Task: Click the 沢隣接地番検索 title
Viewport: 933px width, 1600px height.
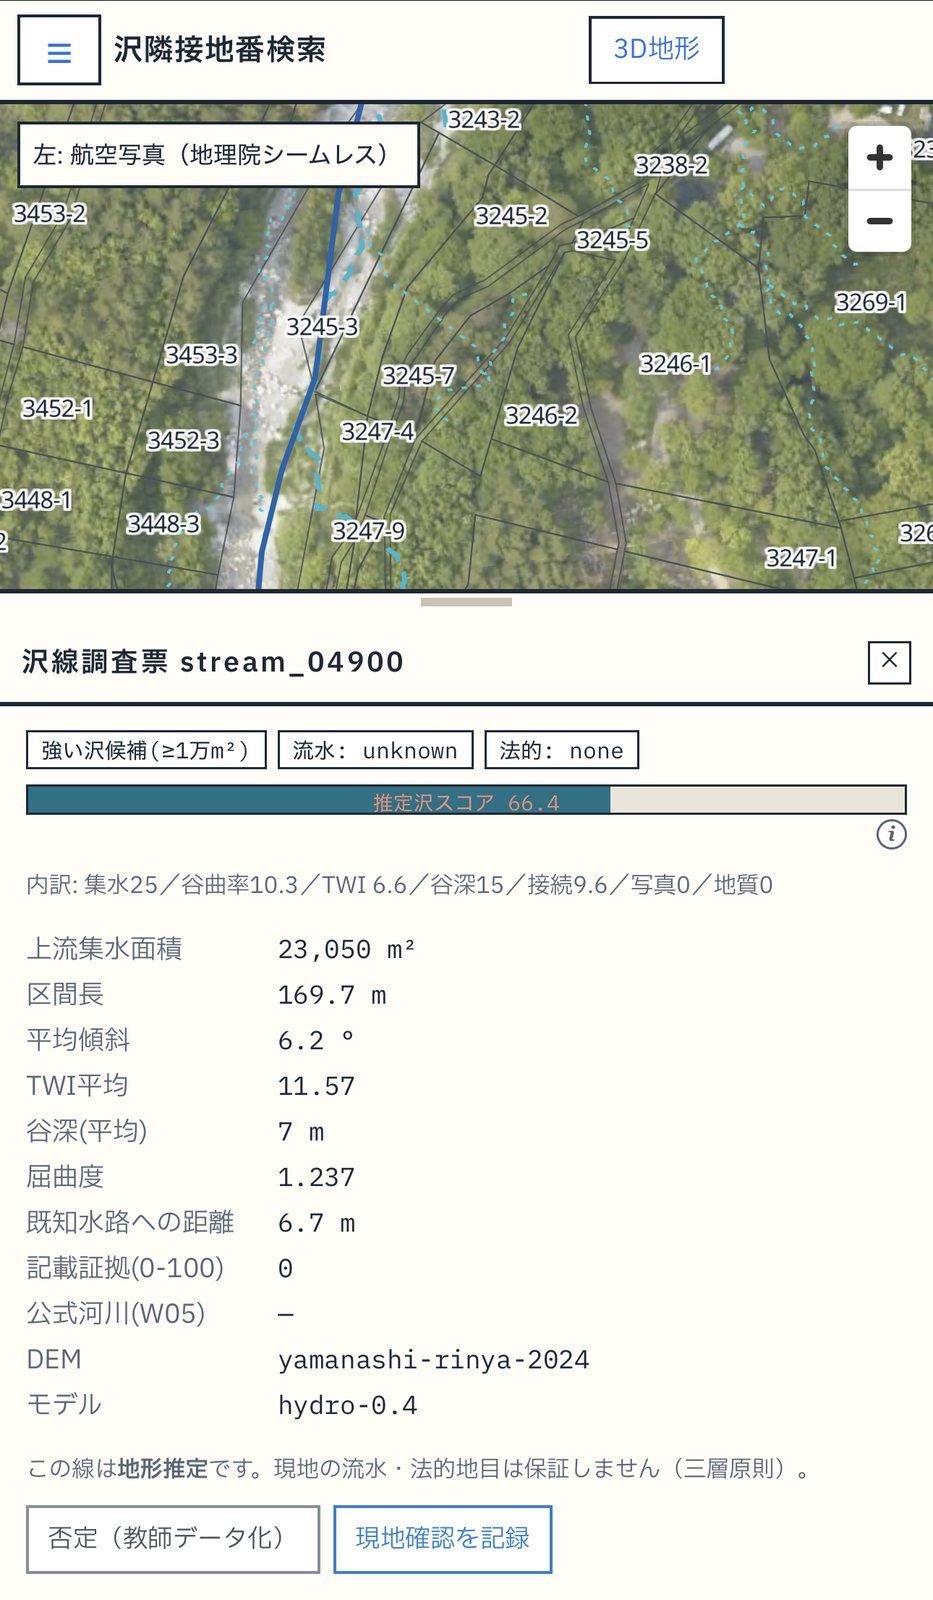Action: pyautogui.click(x=219, y=50)
